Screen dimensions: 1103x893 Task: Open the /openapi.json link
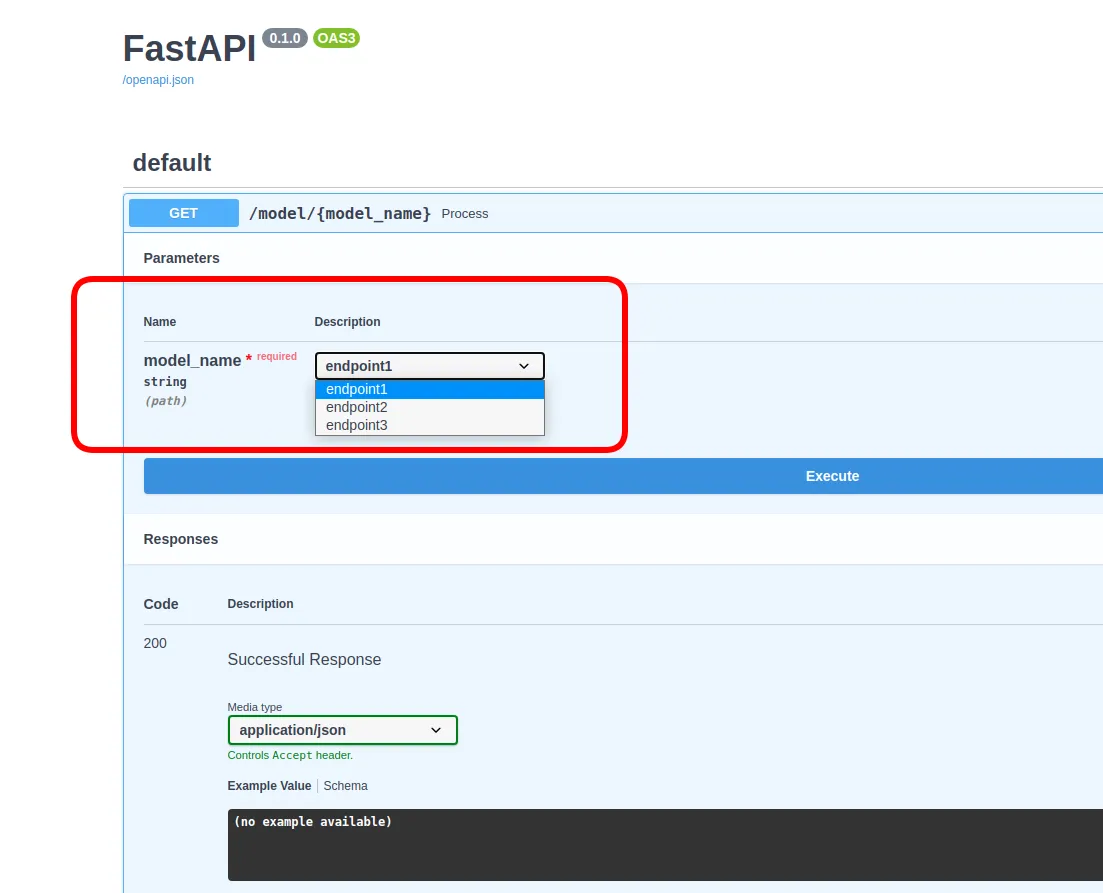tap(158, 80)
